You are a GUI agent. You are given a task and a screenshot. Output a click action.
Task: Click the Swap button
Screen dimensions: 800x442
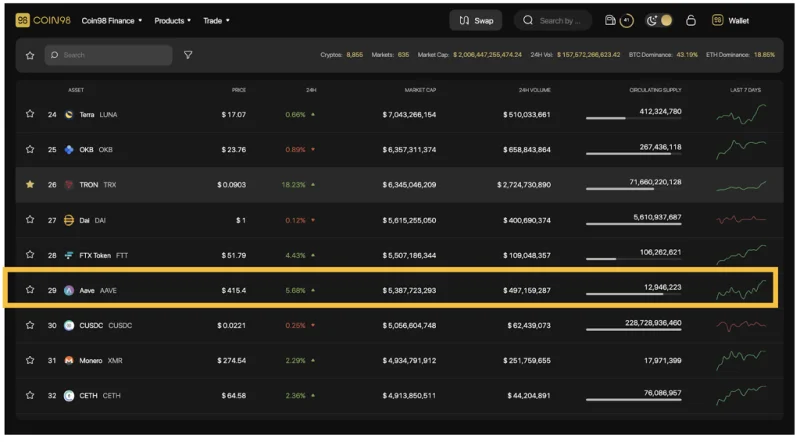click(x=476, y=20)
